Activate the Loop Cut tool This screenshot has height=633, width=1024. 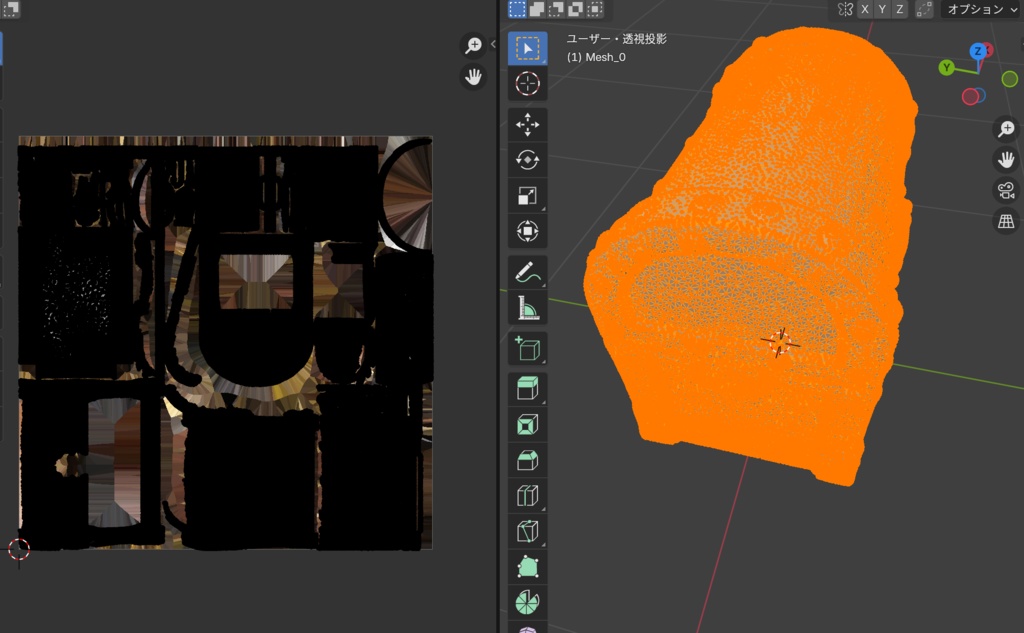[x=528, y=495]
